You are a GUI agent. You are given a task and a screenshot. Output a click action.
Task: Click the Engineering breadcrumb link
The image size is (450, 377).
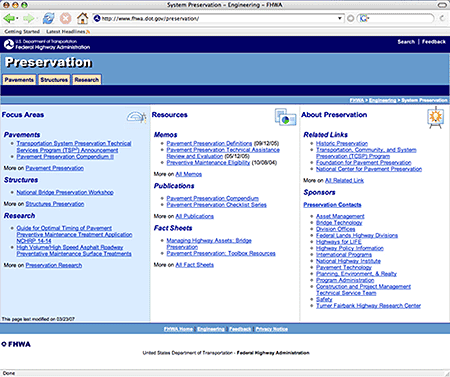click(x=382, y=100)
